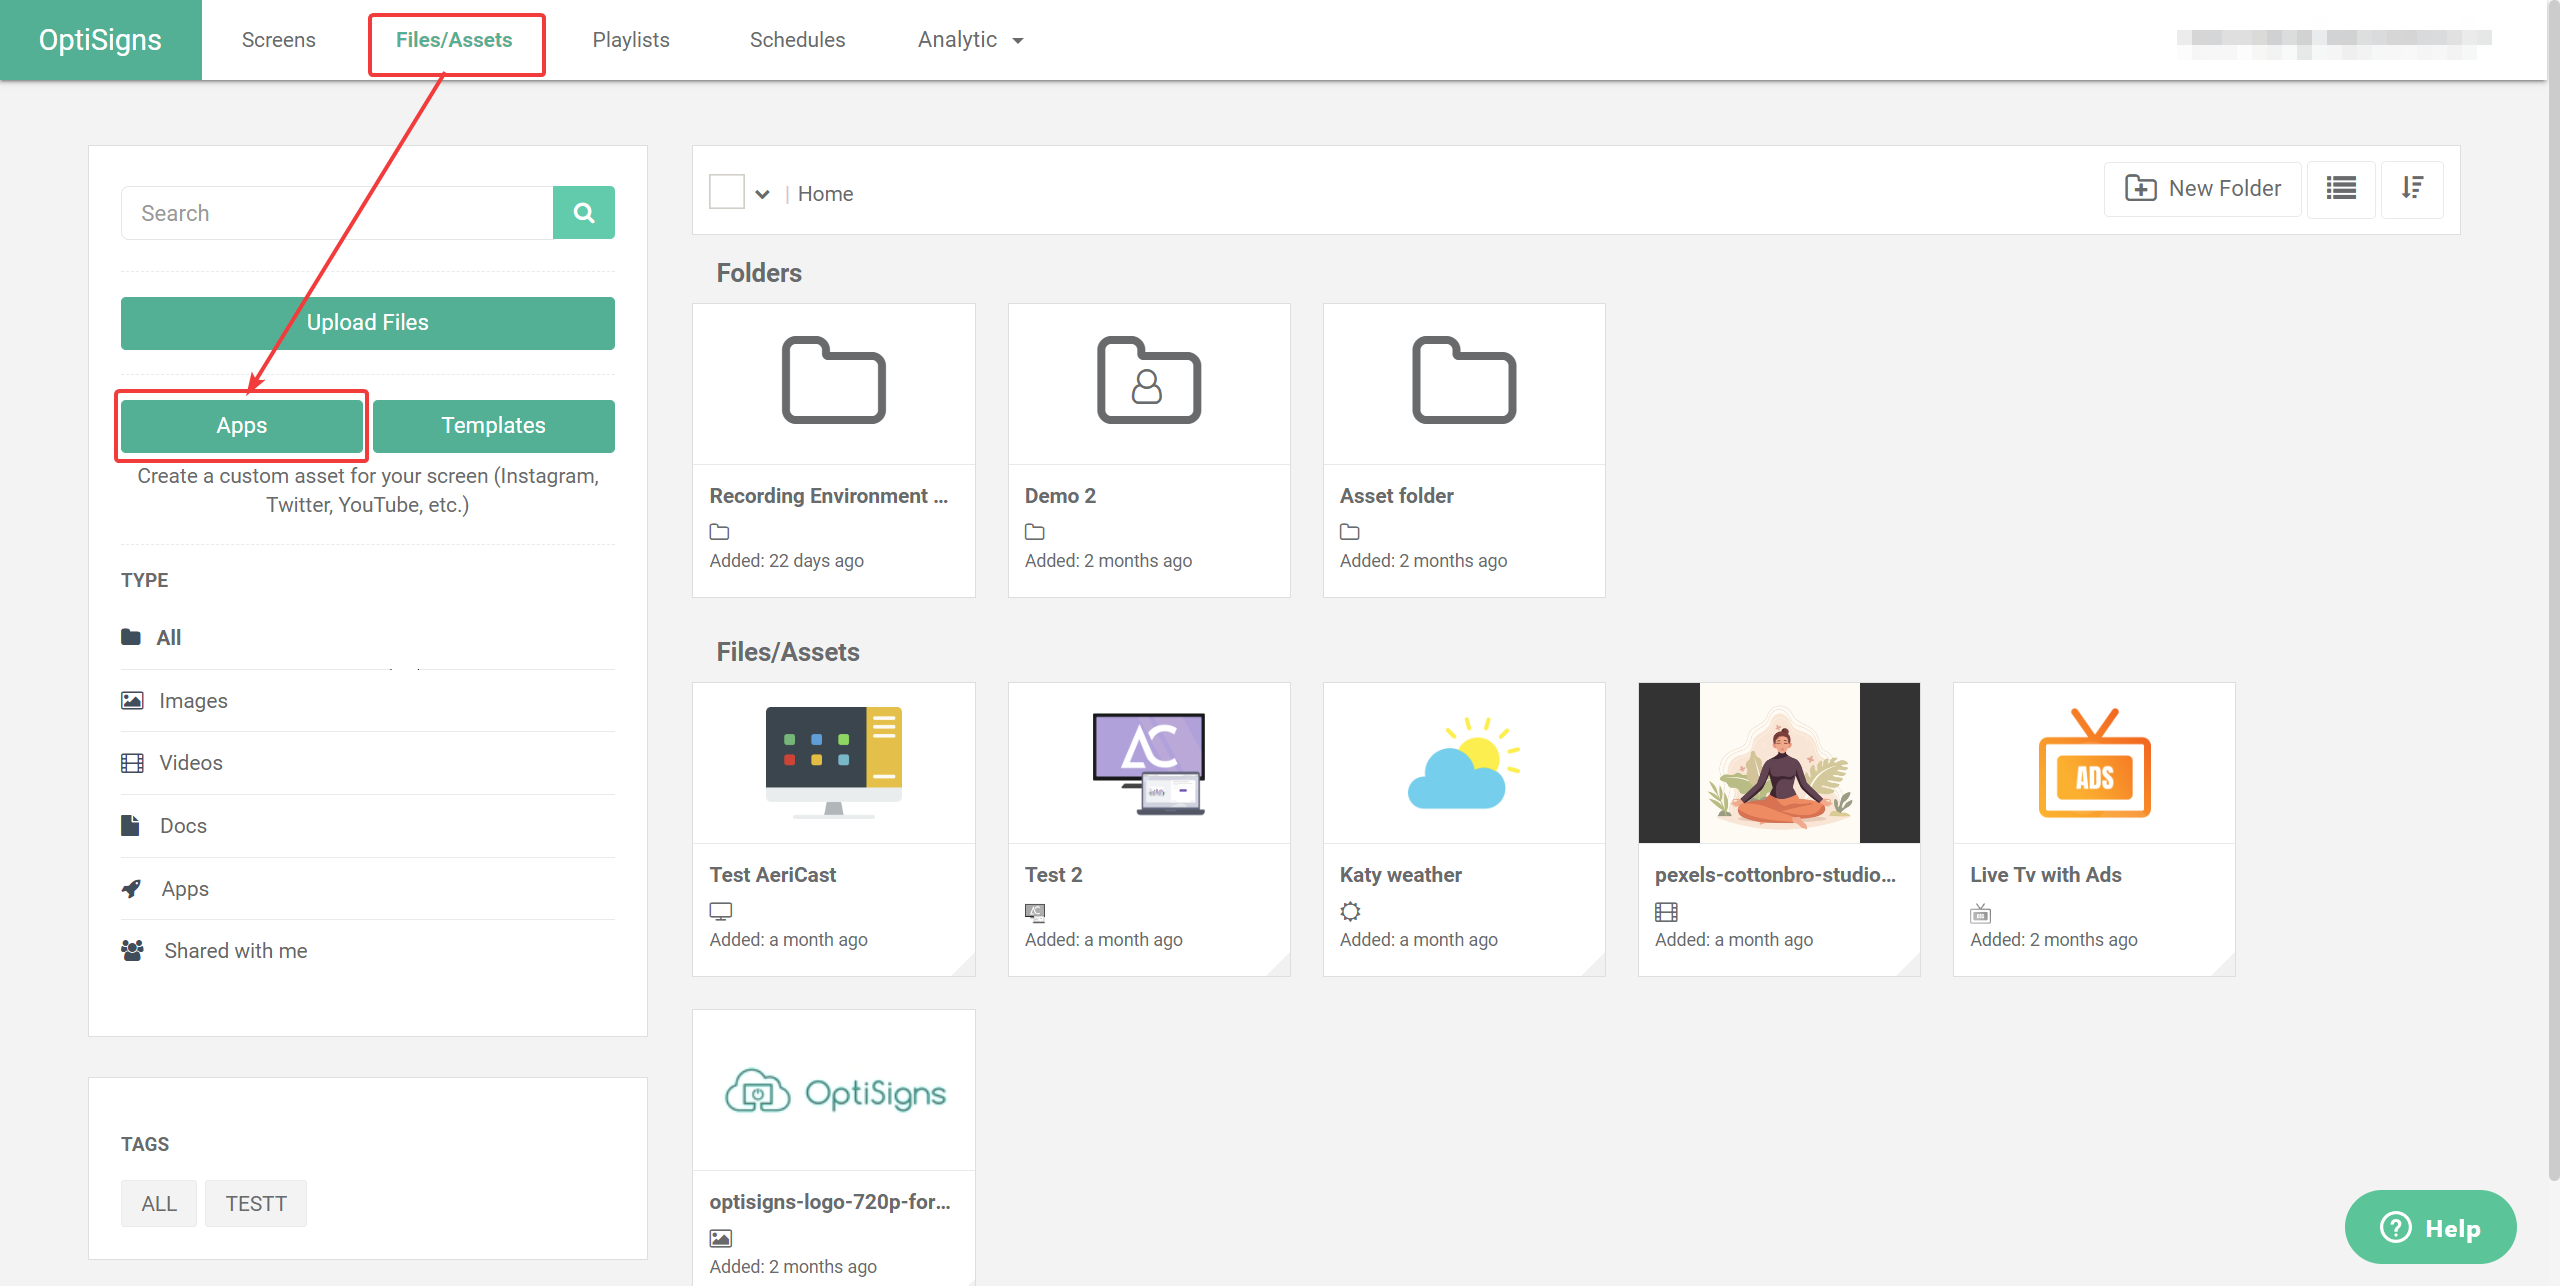Click the Asset folder name text
Screen dimensions: 2560x1286
(x=1397, y=496)
